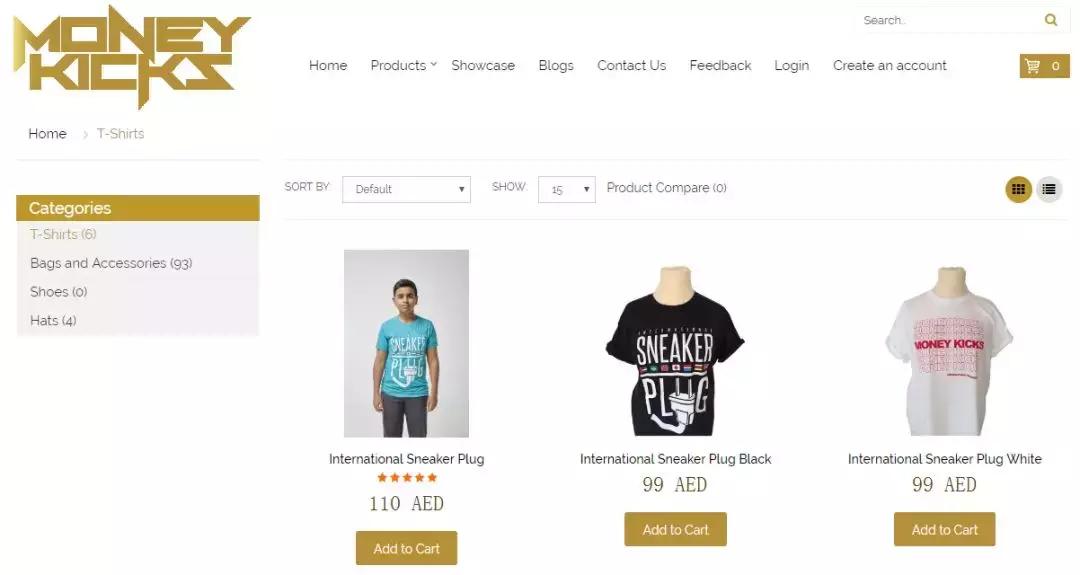Focus the search input field
1080x575 pixels.
tap(945, 20)
